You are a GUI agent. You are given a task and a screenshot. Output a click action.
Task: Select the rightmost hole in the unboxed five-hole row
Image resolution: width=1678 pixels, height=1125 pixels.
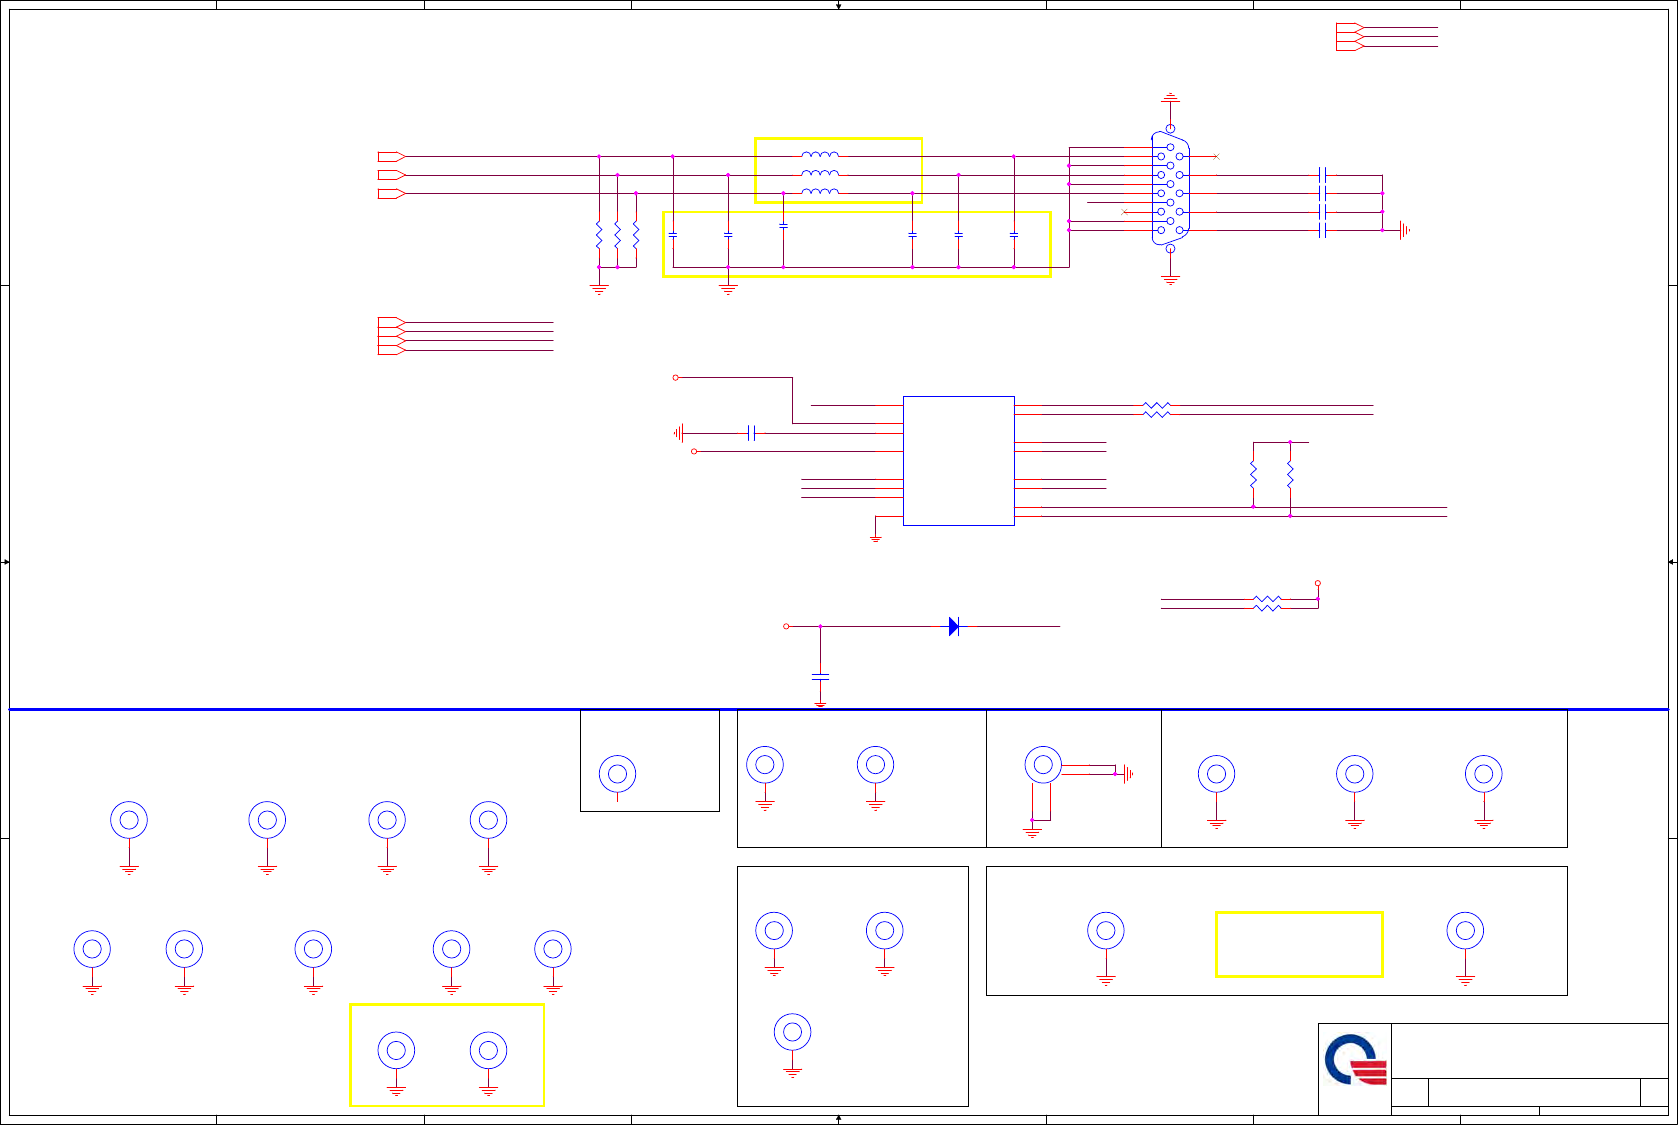pos(553,949)
